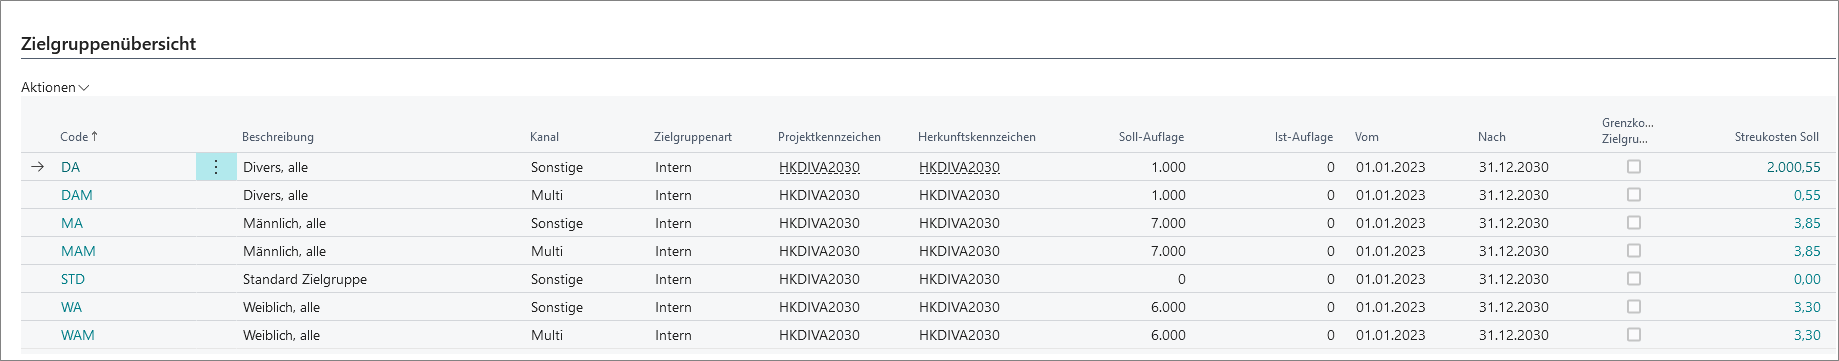Tick the Grenzkosten checkbox for STD row
The width and height of the screenshot is (1839, 361).
point(1634,279)
